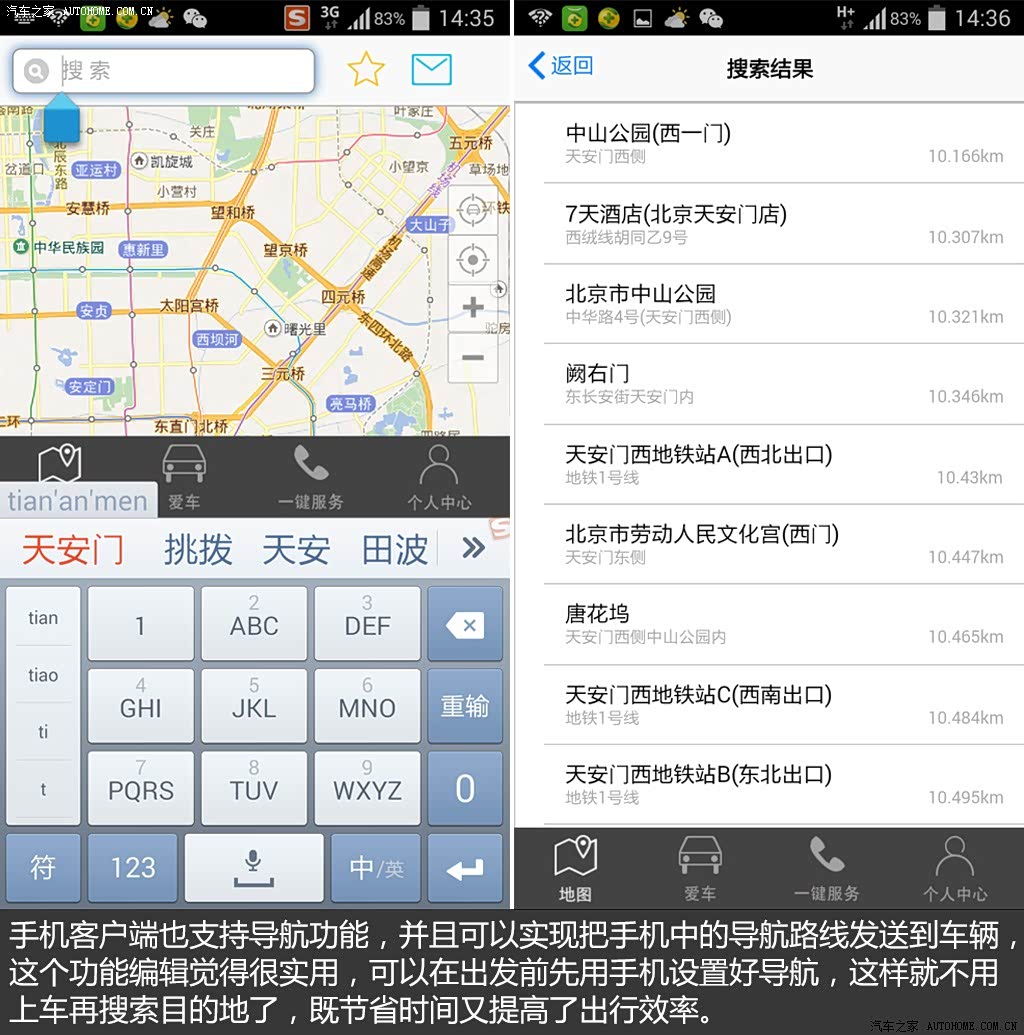Tap the keyboard enter arrow key
The width and height of the screenshot is (1024, 1035).
click(465, 867)
